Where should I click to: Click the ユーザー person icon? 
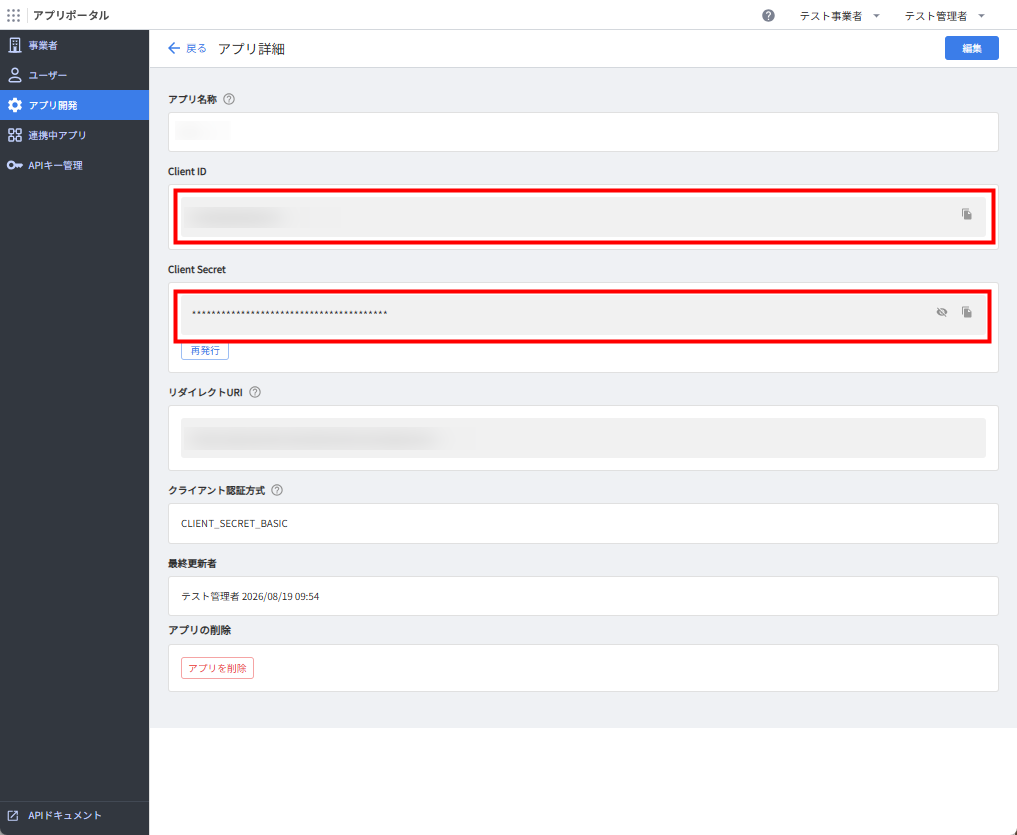click(x=14, y=75)
